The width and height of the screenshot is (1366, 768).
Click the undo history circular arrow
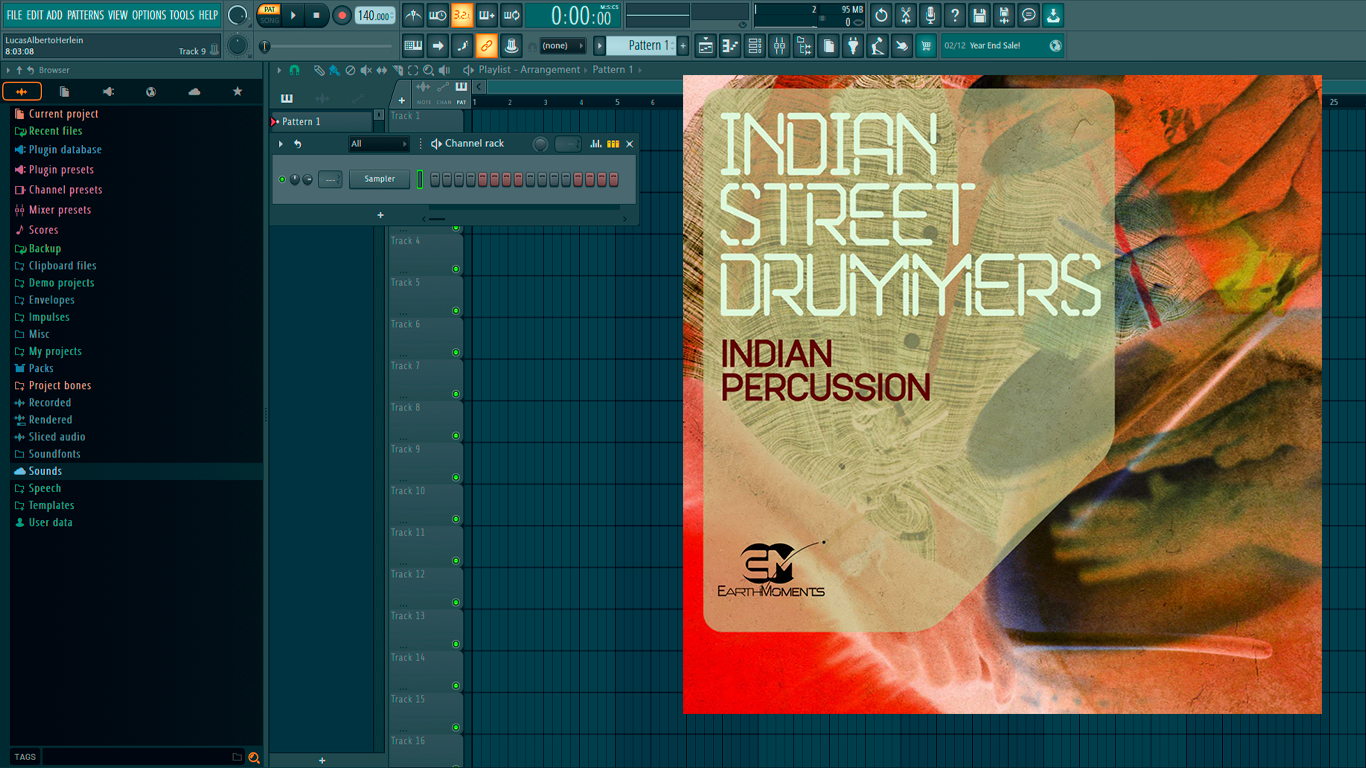[881, 15]
